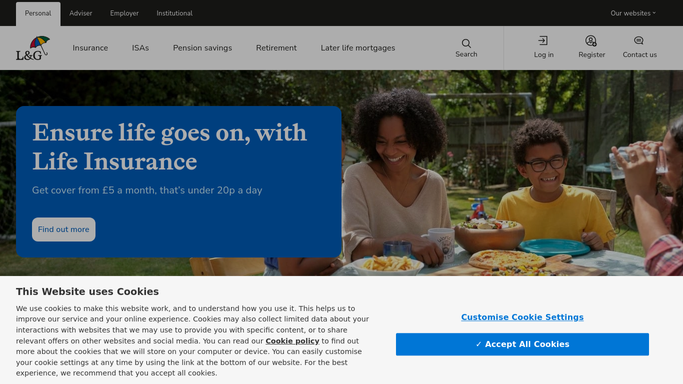Click the Life Insurance hero heading

pos(169,147)
